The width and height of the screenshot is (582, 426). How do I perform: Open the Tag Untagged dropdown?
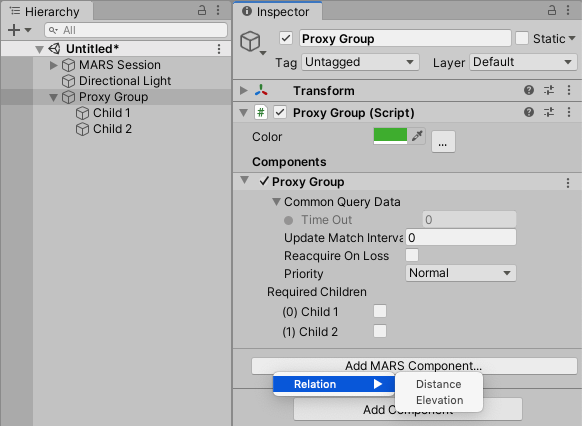coord(360,62)
